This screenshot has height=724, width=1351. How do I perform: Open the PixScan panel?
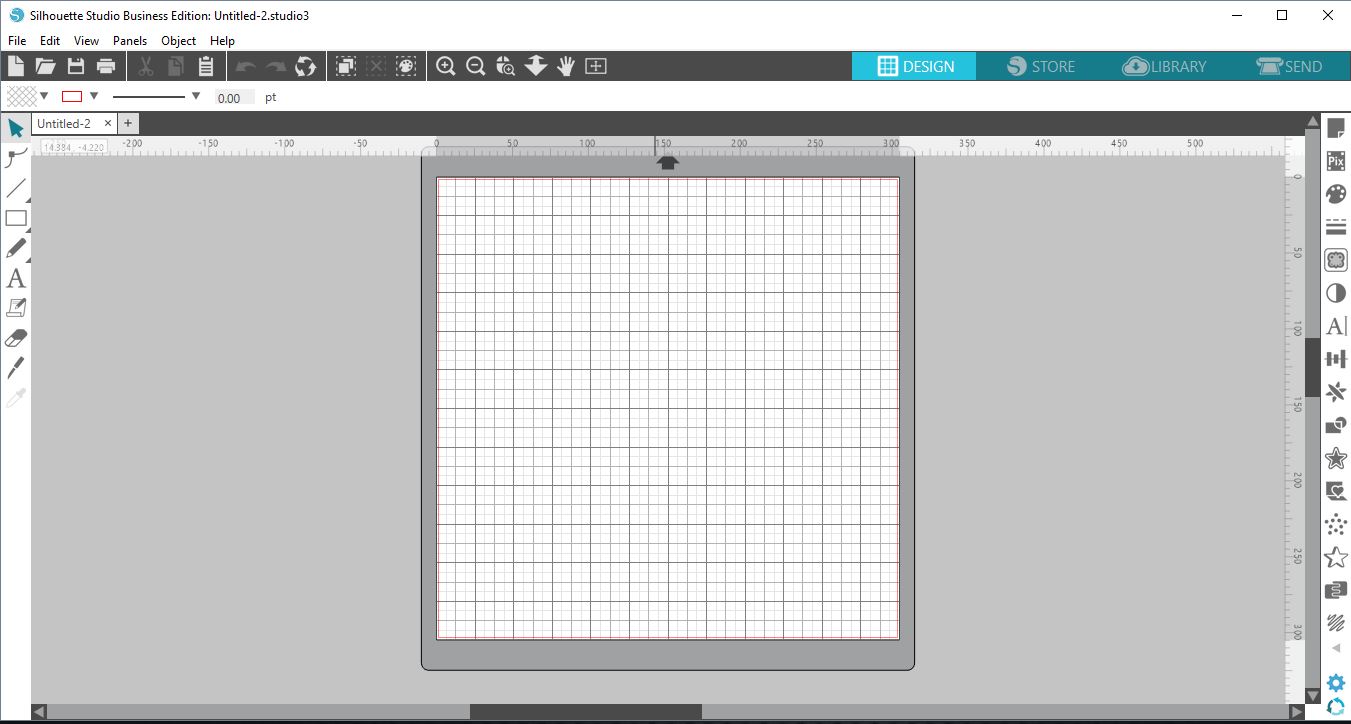pyautogui.click(x=1335, y=161)
